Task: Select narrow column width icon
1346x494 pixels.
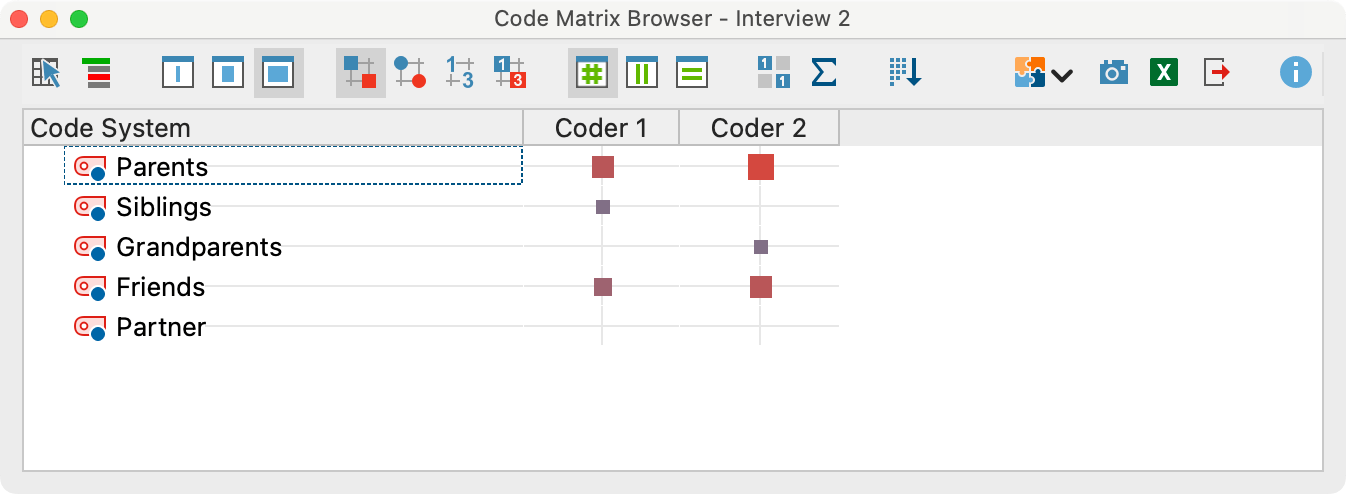Action: 178,73
